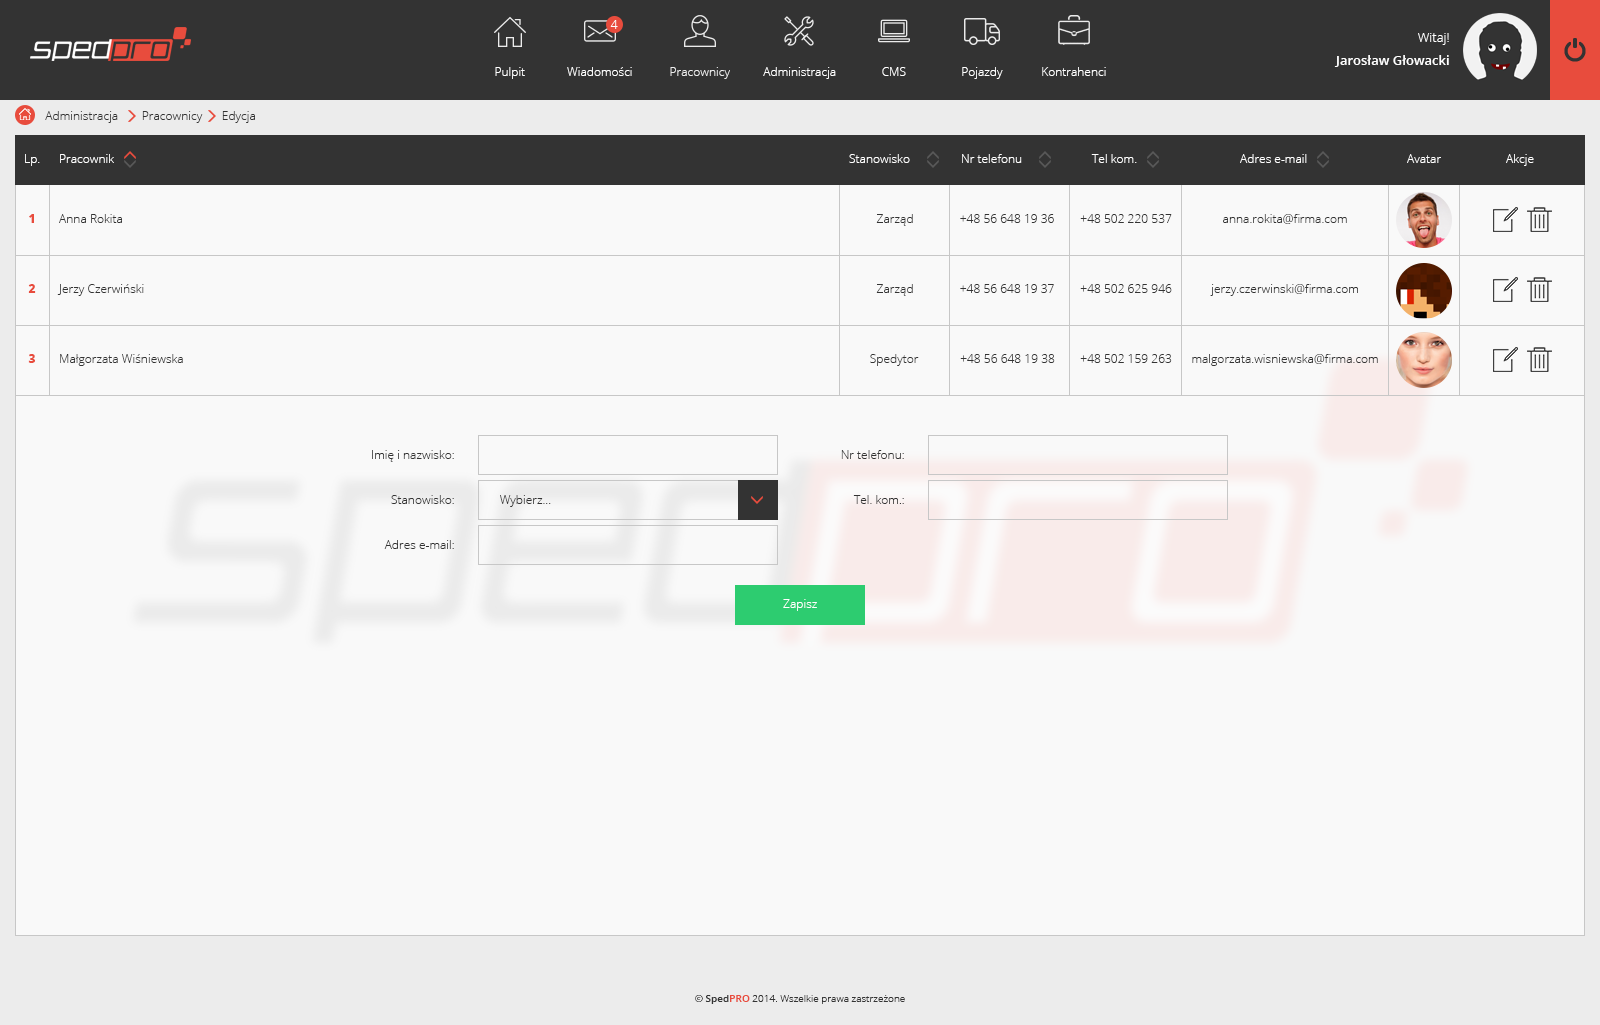Screen dimensions: 1600x1025
Task: Click edit icon for Małgorzata Wiśniewska
Action: 1504,360
